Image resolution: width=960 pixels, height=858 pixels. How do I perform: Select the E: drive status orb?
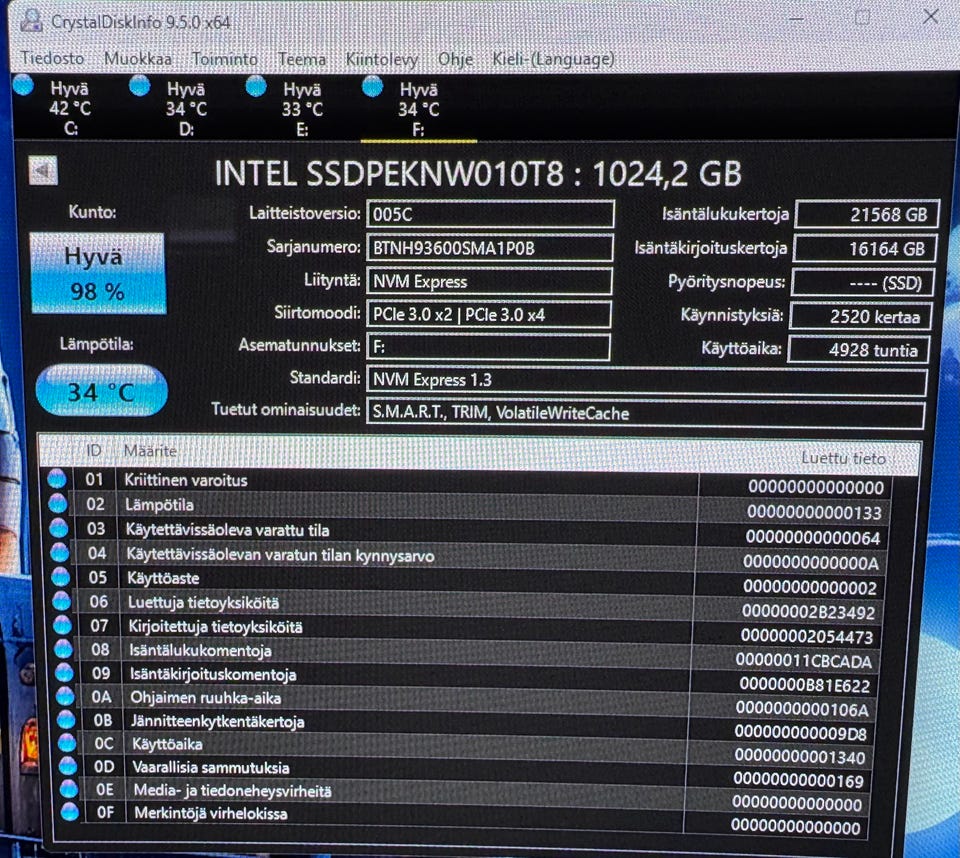tap(256, 86)
